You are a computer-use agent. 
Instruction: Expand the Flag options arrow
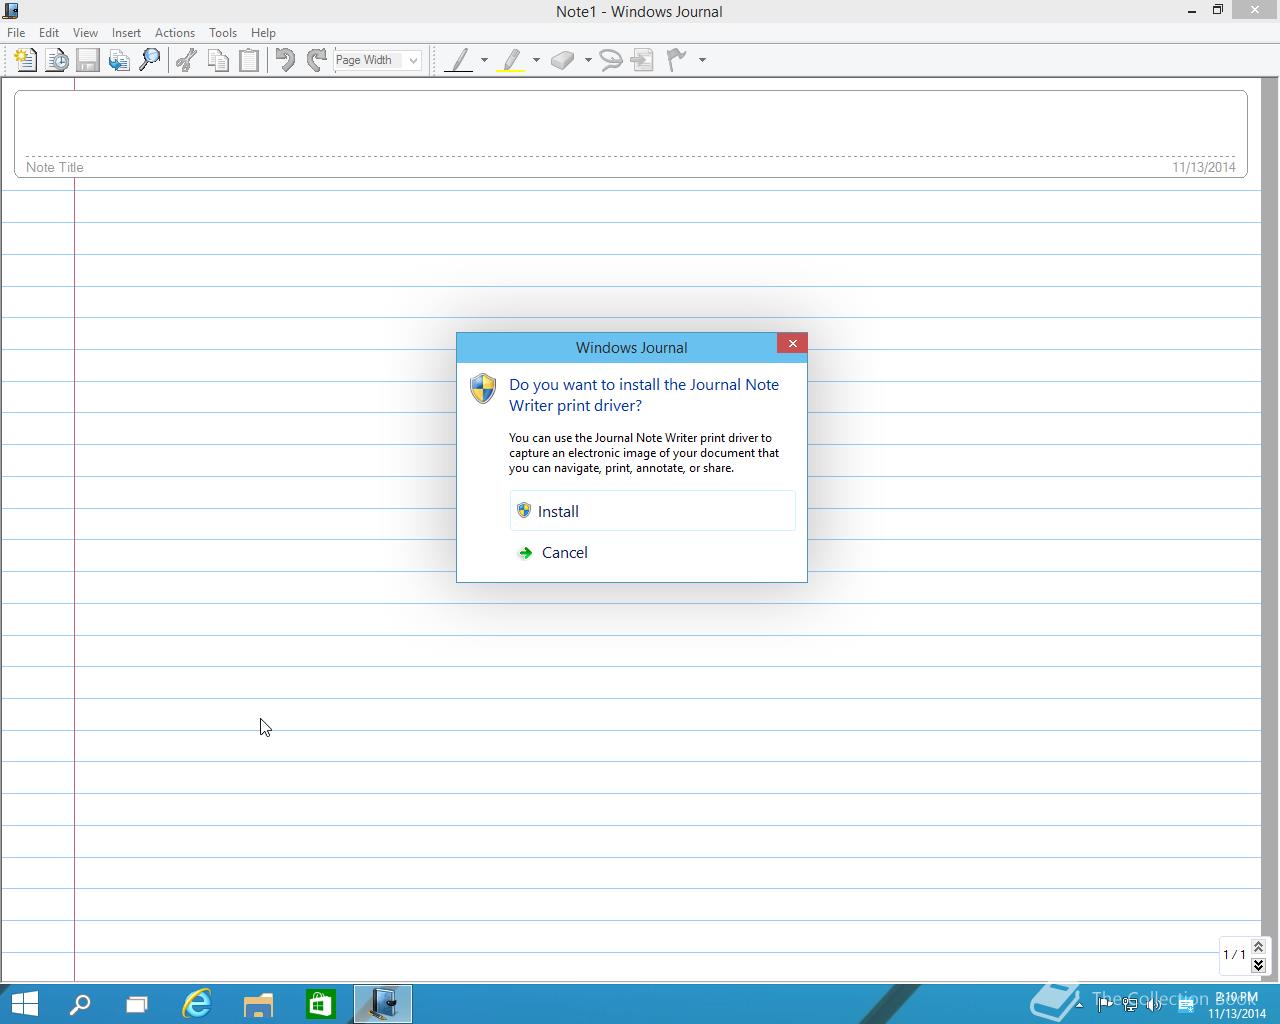tap(702, 60)
